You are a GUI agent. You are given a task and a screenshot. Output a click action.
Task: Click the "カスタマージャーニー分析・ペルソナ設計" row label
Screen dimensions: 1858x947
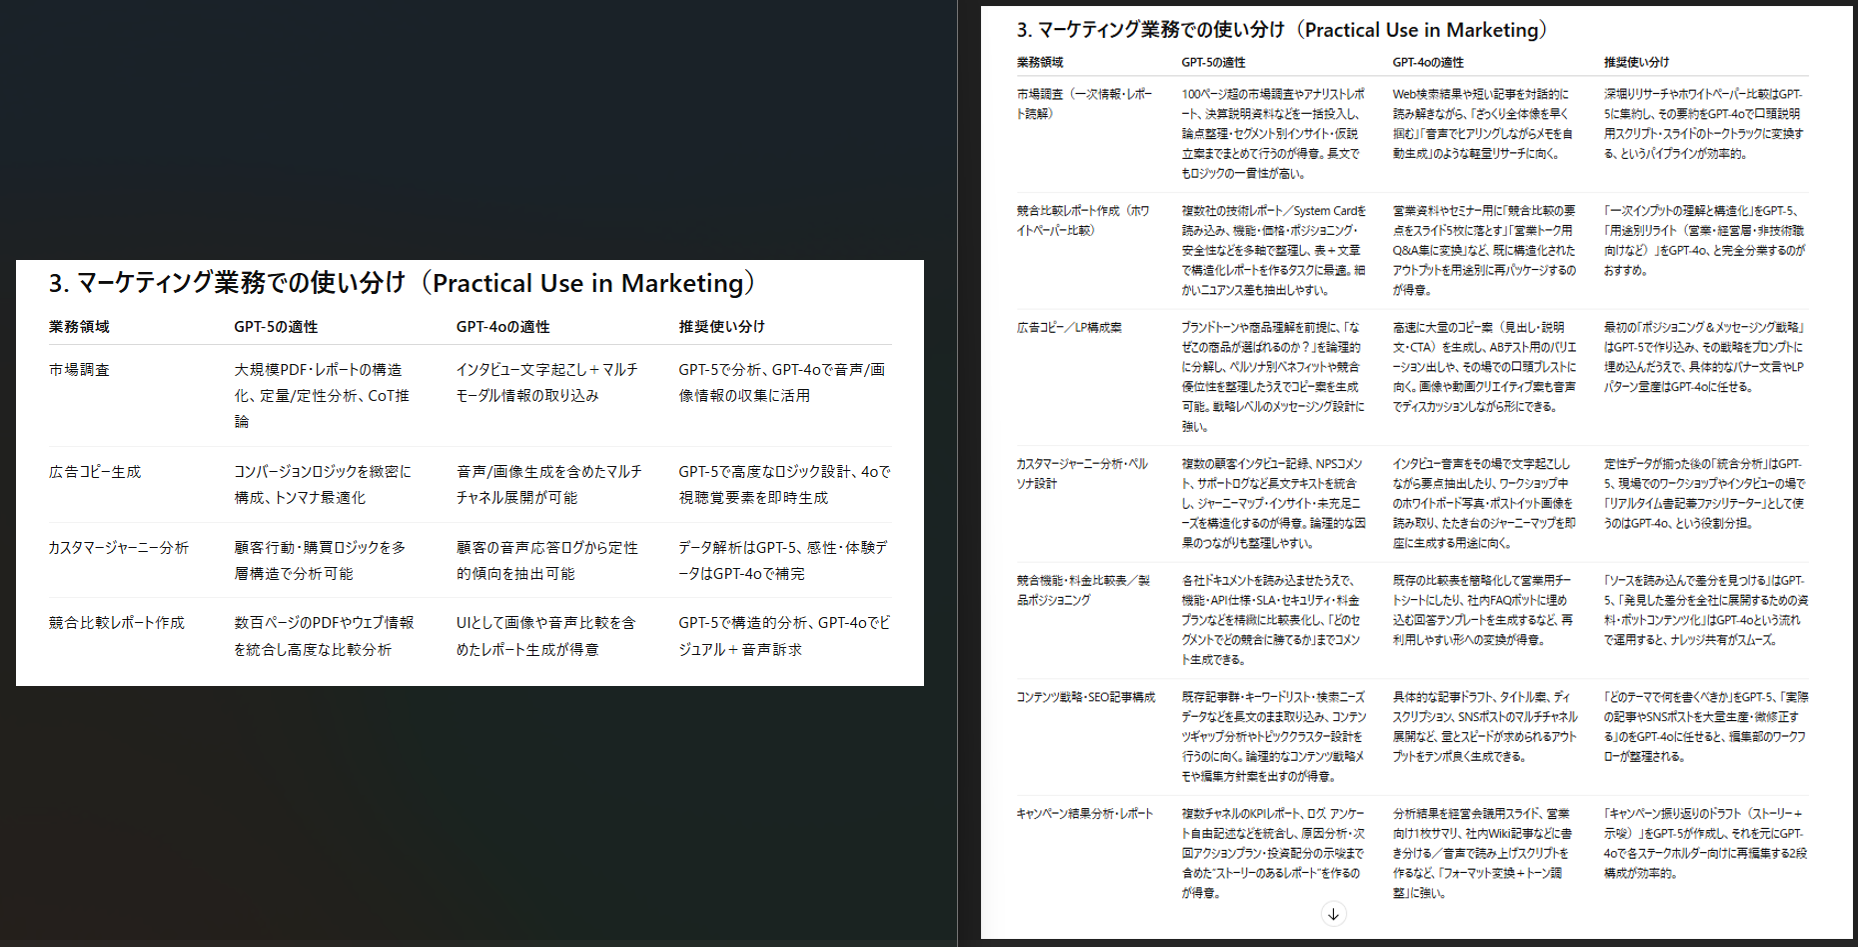(x=1082, y=474)
